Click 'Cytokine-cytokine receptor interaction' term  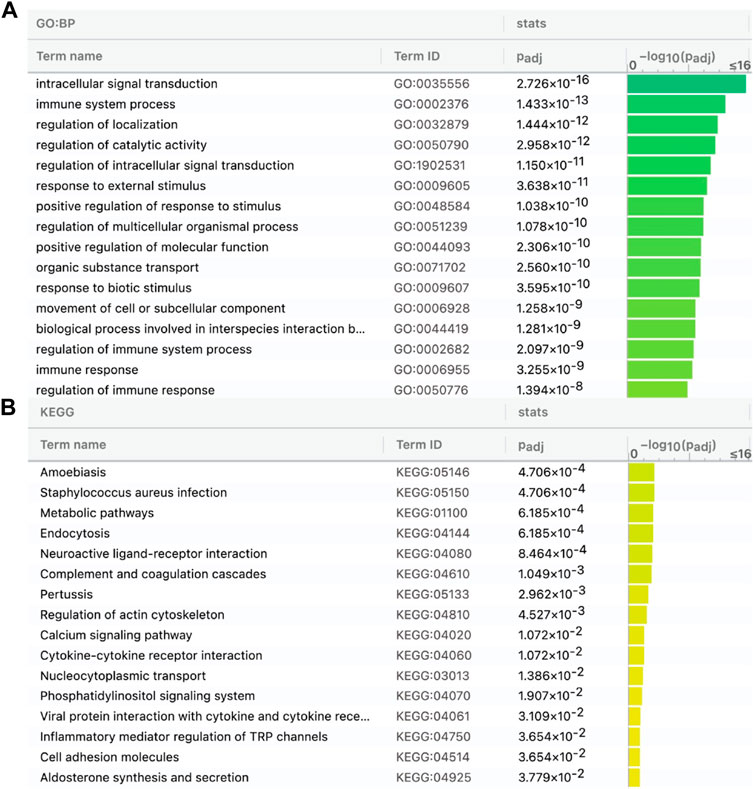(151, 656)
